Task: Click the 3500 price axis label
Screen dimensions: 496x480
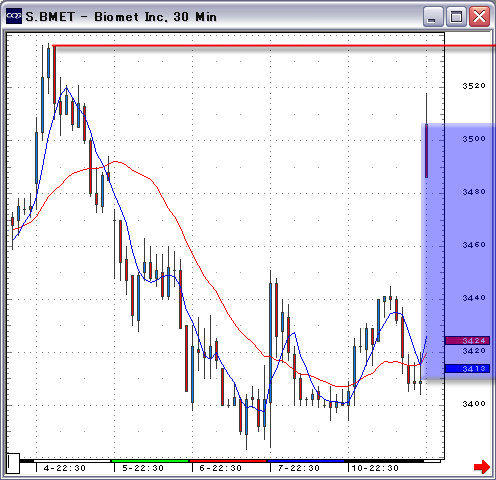Action: click(474, 139)
